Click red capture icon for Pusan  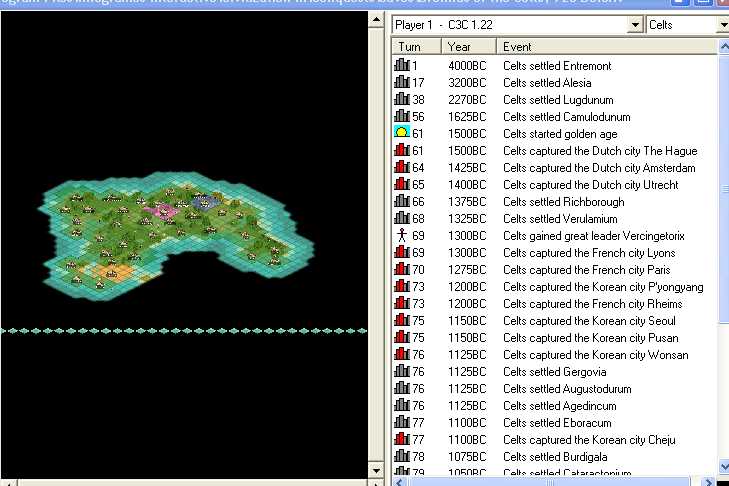tap(402, 337)
